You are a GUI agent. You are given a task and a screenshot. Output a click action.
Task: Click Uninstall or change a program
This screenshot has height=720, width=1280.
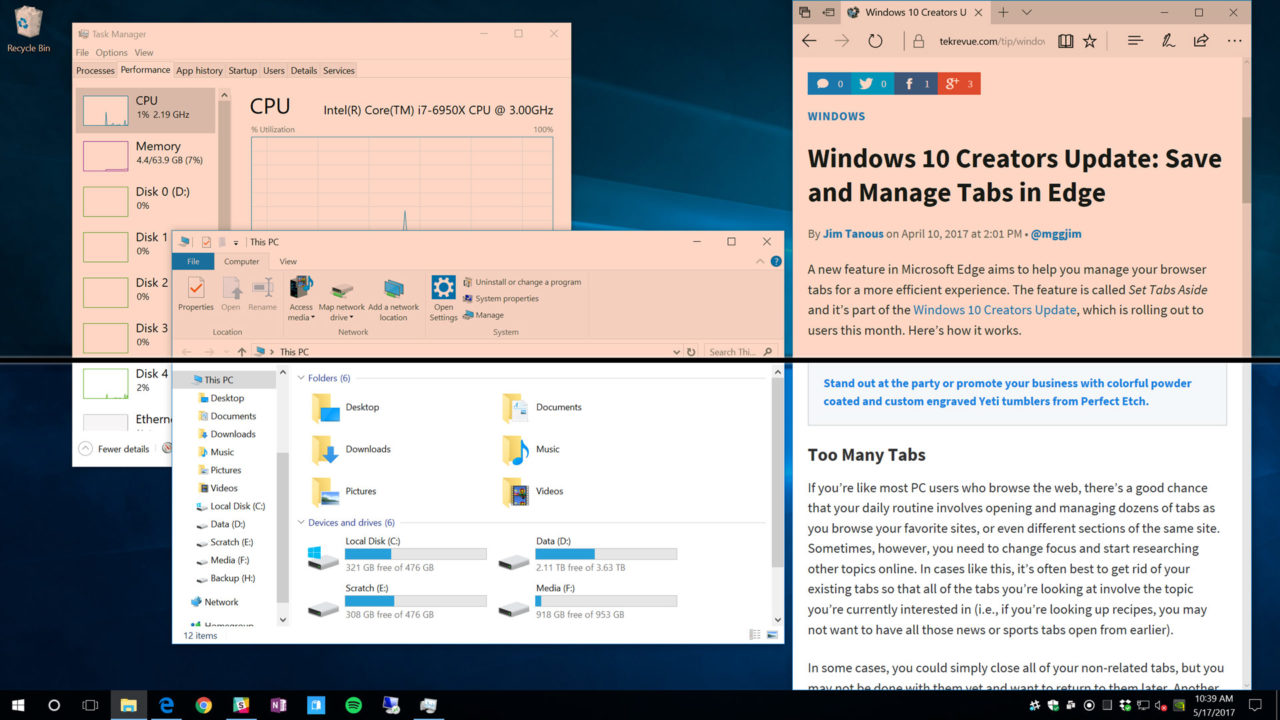(x=522, y=282)
